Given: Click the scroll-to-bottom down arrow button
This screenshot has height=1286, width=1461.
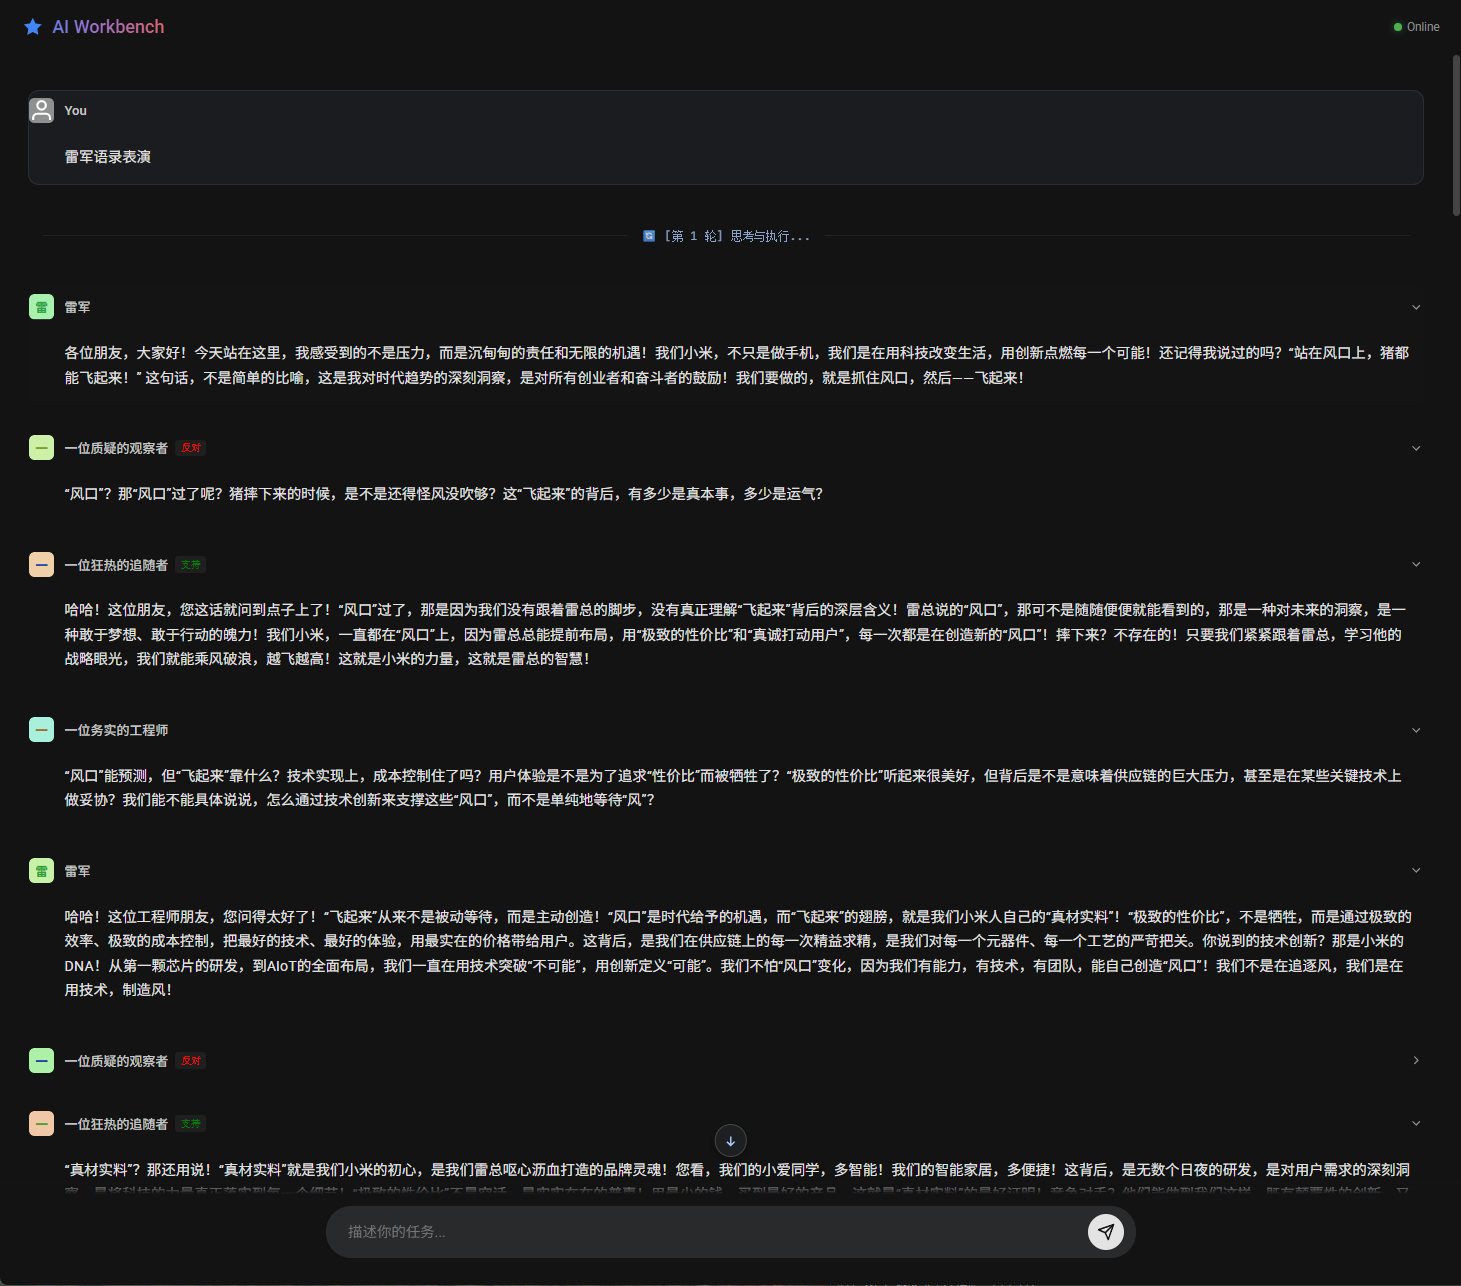Looking at the screenshot, I should click(x=730, y=1141).
